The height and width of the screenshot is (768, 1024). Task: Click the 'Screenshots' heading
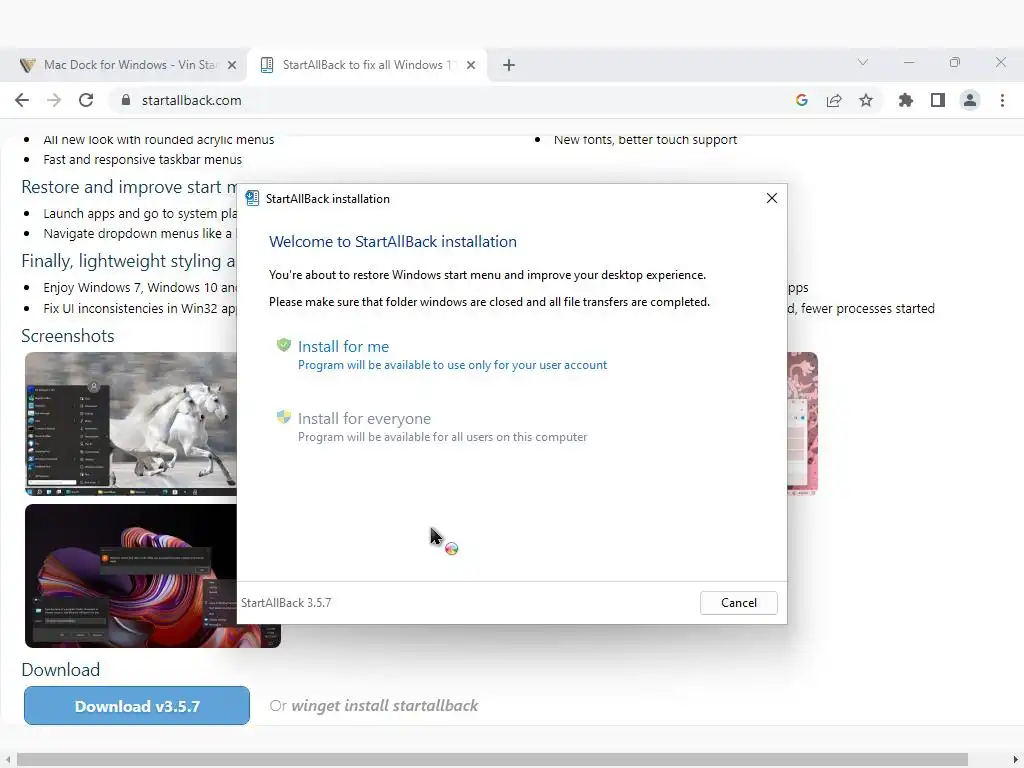(x=68, y=336)
